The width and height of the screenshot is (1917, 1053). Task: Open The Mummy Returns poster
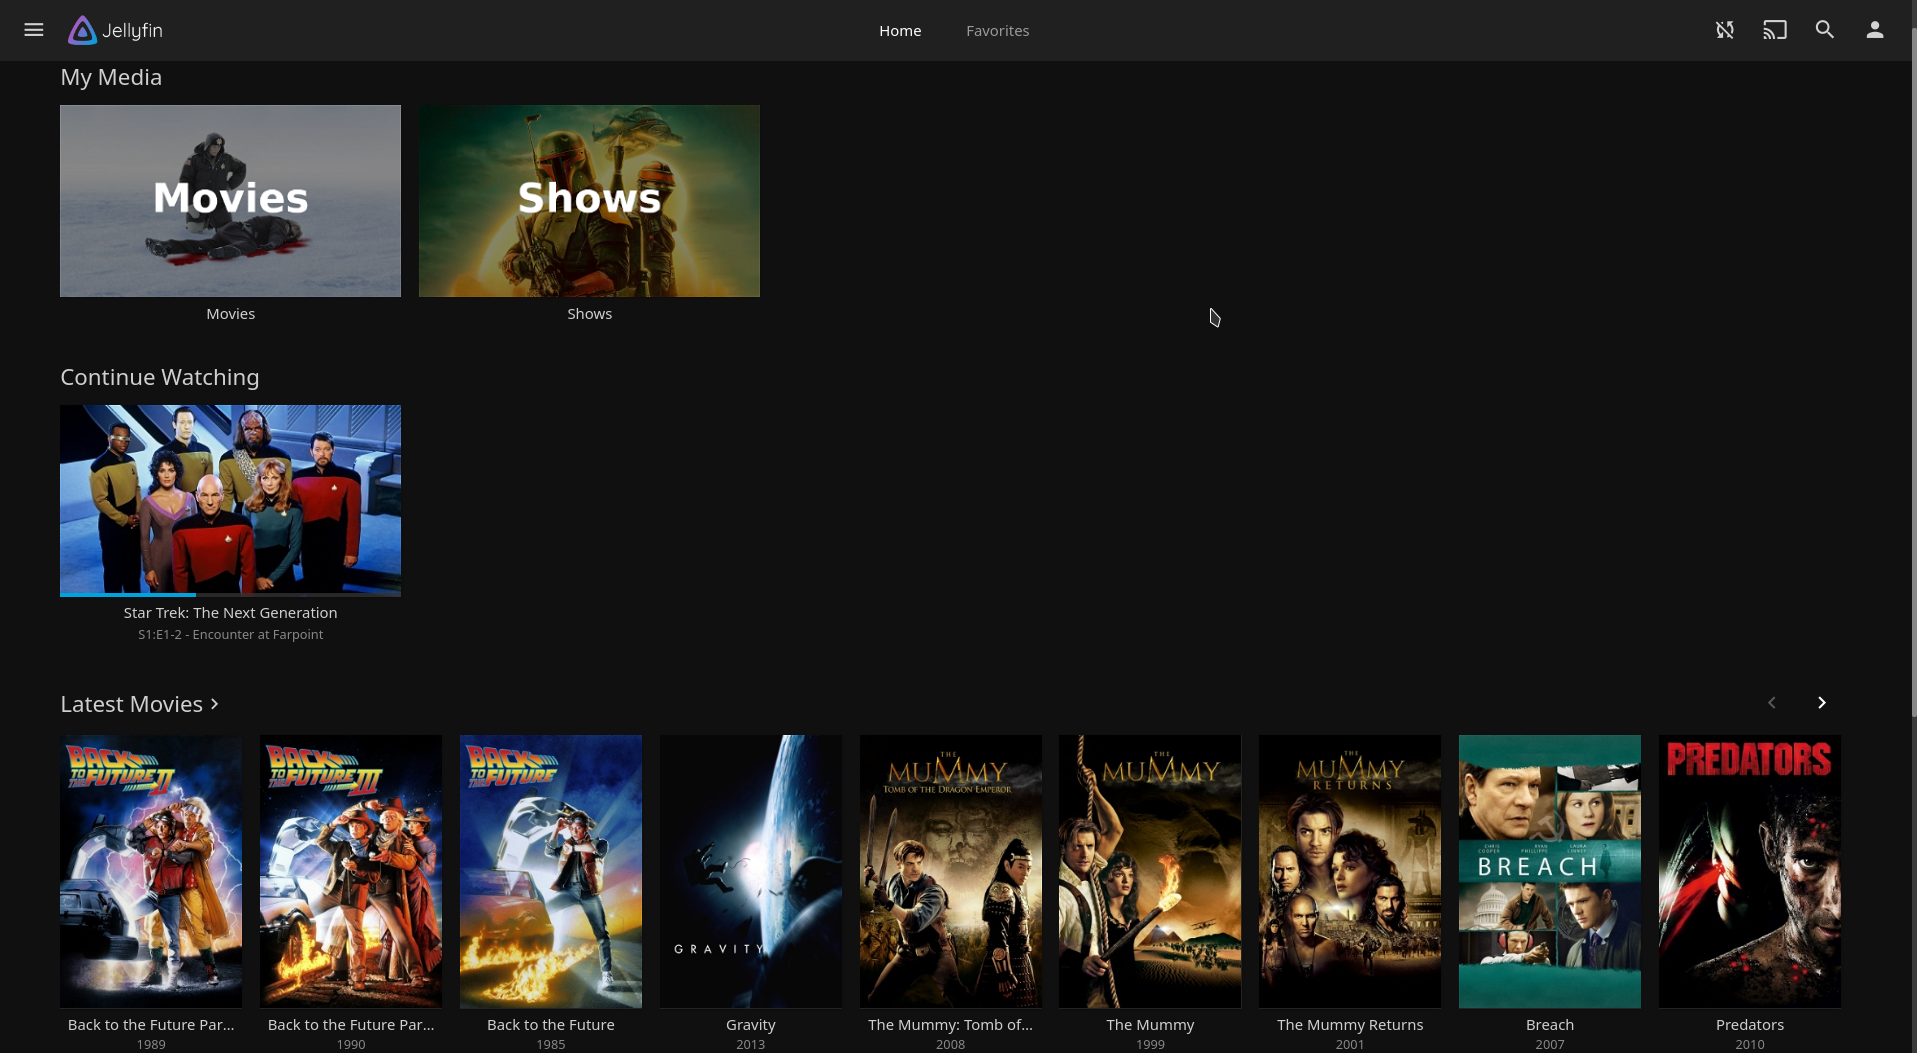tap(1350, 871)
